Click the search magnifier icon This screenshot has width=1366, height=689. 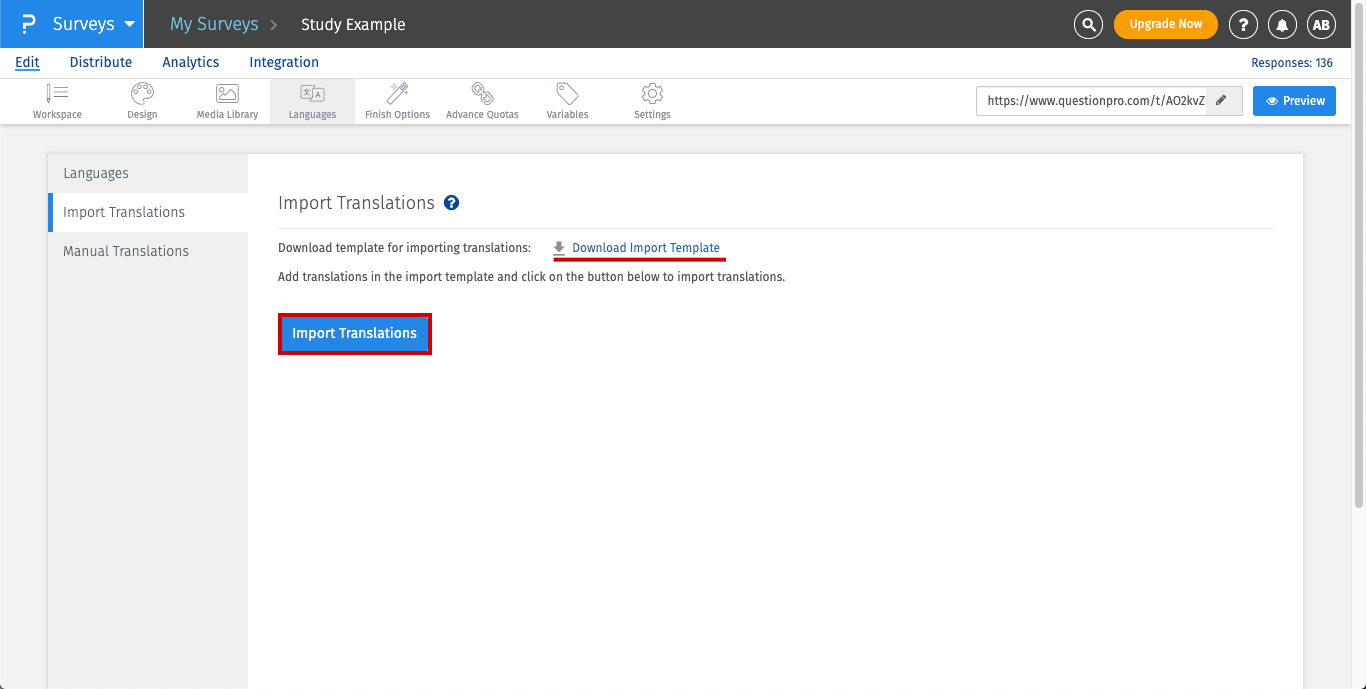click(1088, 24)
